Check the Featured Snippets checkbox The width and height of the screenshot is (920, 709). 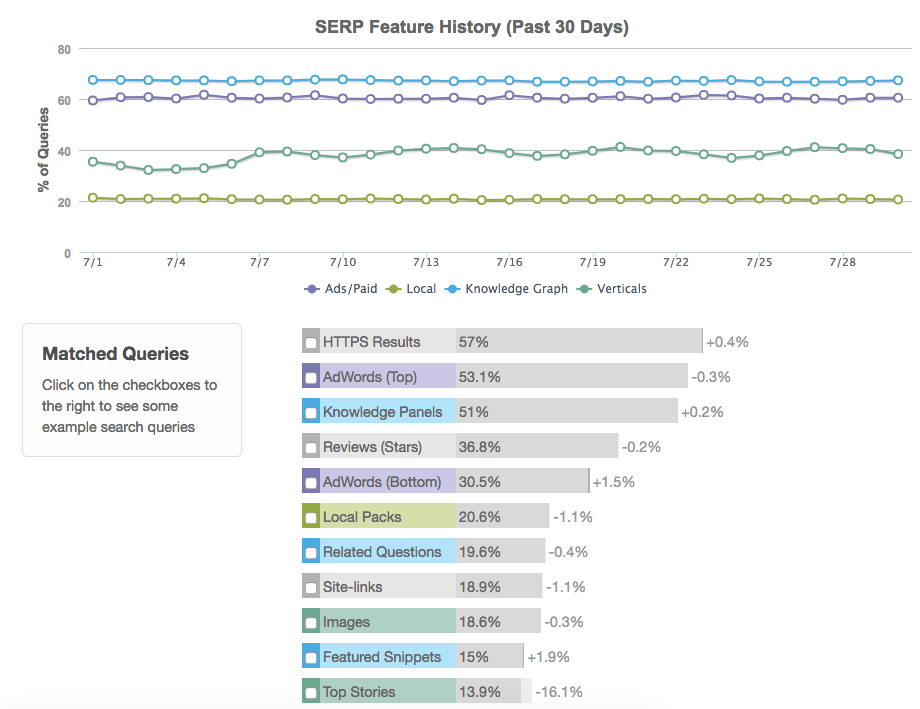(x=312, y=658)
